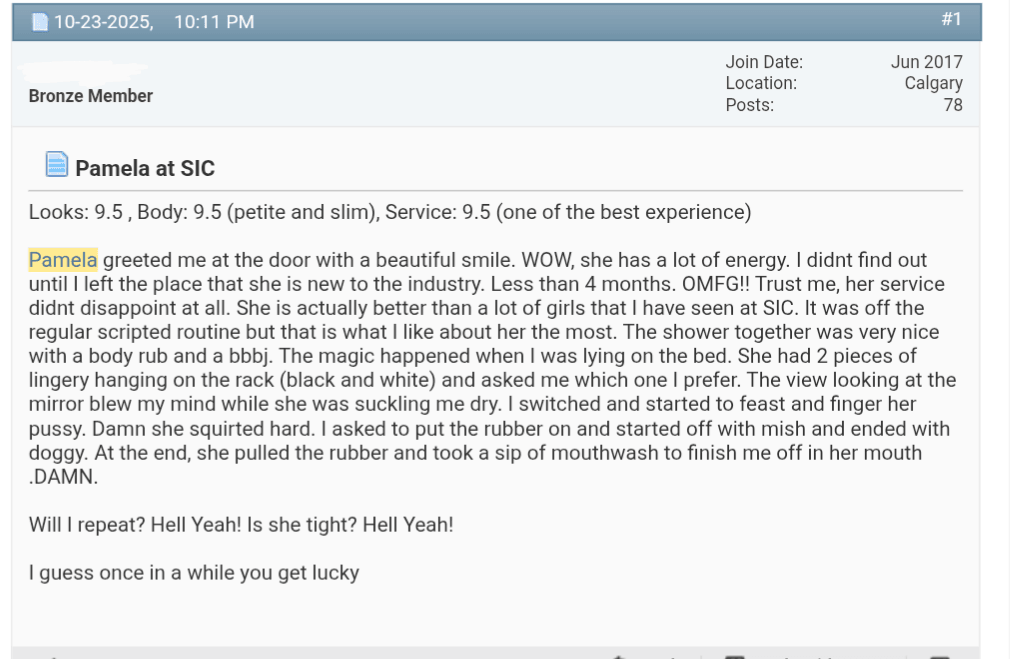Click the document icon beside the post title

click(x=57, y=165)
